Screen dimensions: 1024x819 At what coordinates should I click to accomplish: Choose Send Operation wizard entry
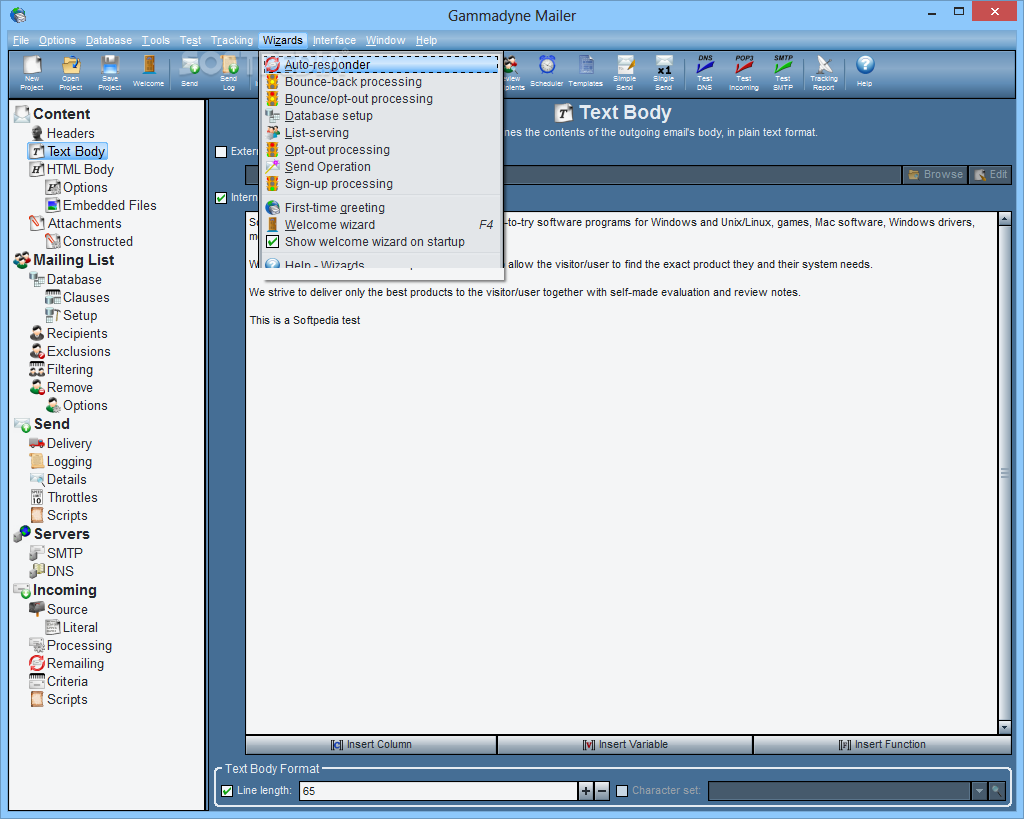381,167
